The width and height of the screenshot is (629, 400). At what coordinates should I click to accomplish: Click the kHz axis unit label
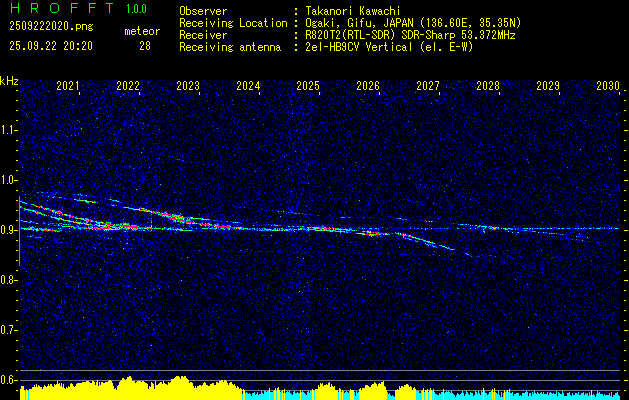(x=9, y=81)
